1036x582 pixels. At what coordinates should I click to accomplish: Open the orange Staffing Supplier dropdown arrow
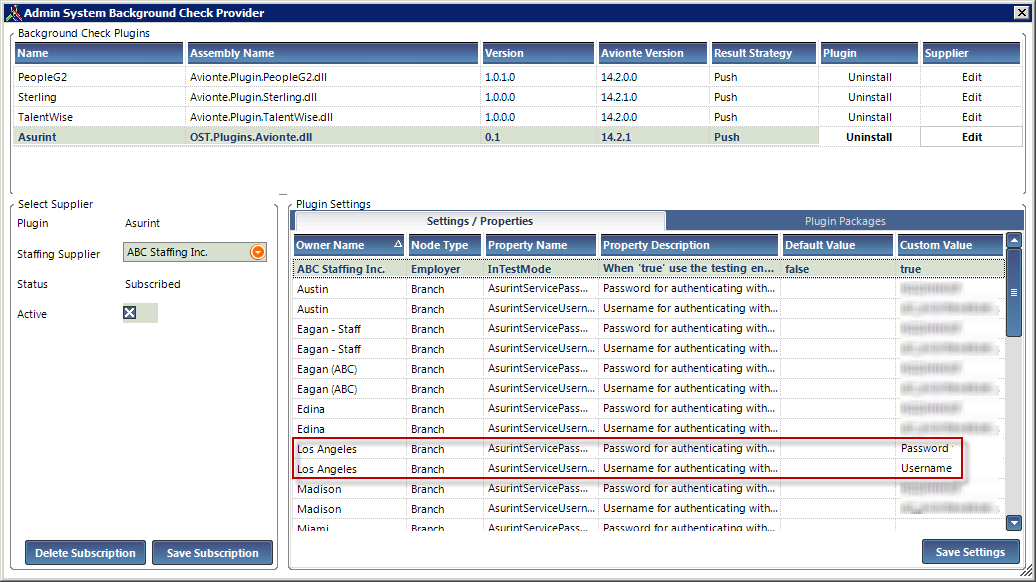258,254
